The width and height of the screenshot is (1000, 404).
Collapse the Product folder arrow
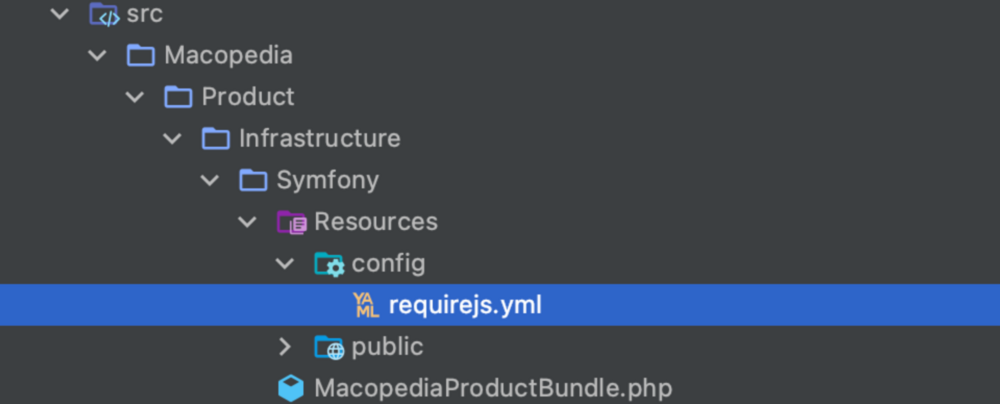[134, 97]
